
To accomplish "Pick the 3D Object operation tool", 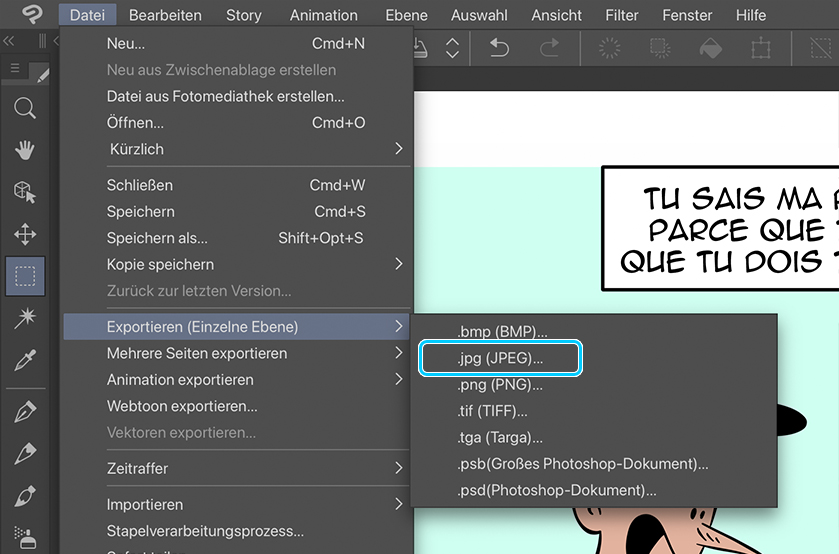I will coord(25,192).
